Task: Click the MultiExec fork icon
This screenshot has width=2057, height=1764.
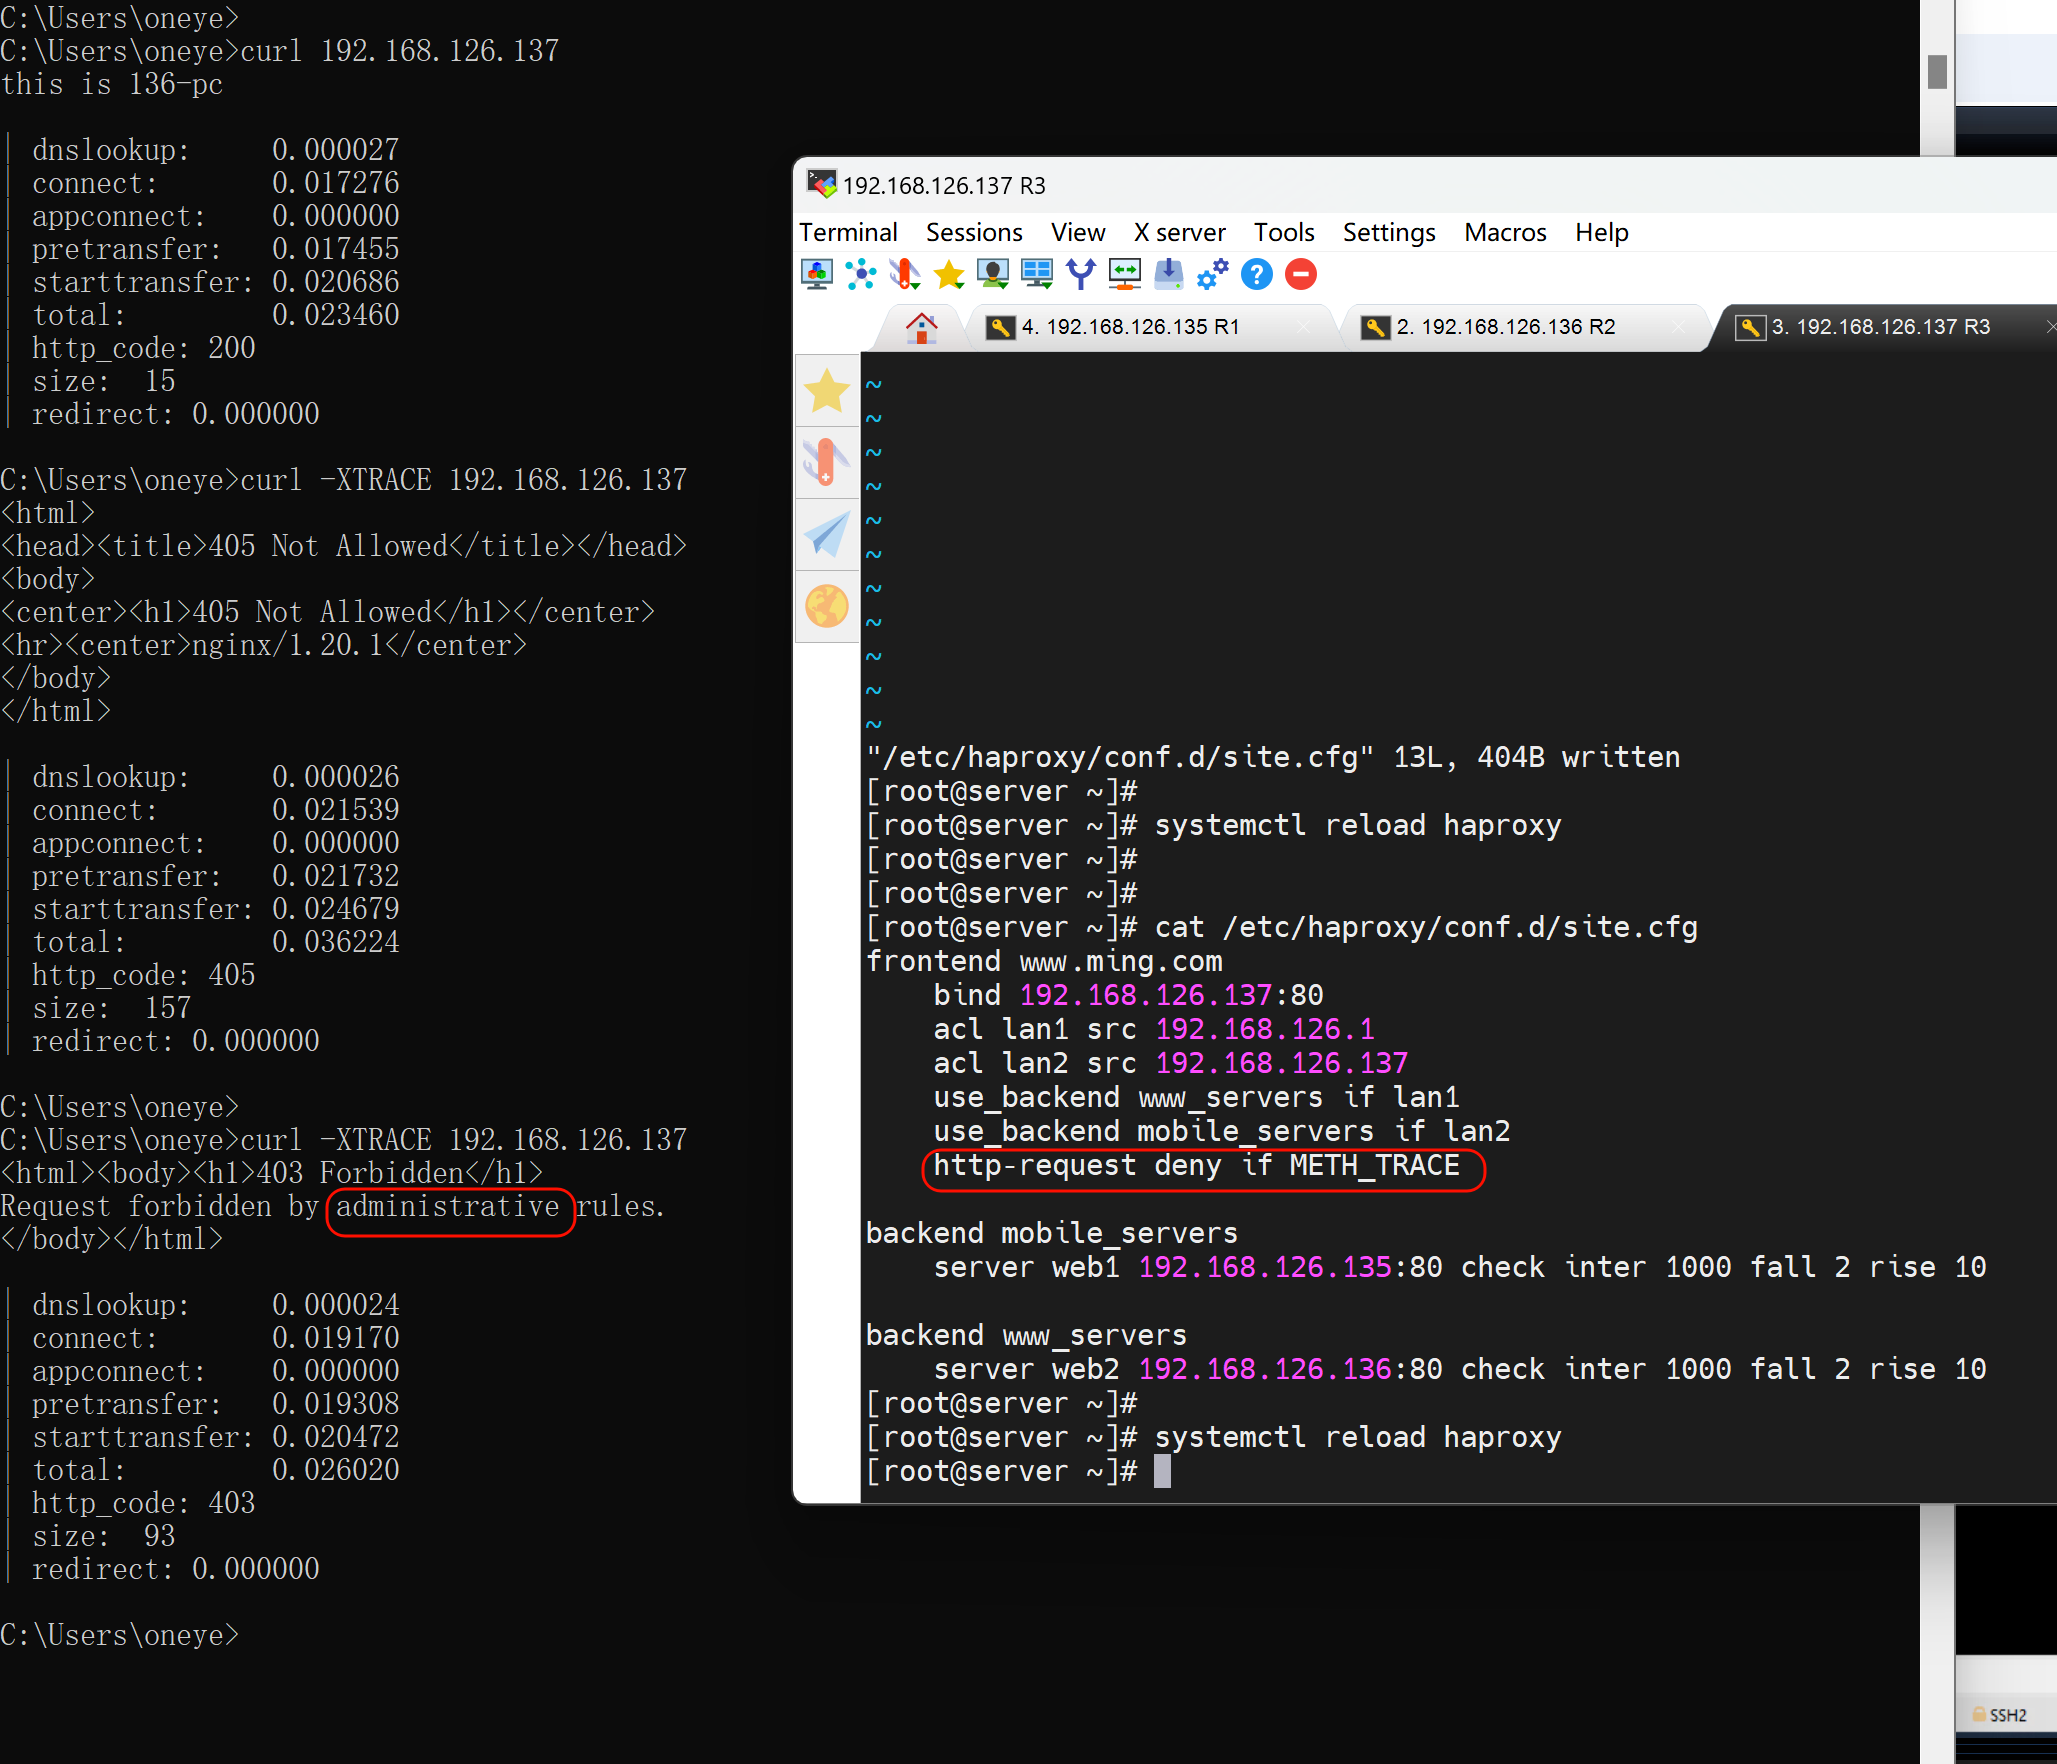Action: (1080, 274)
